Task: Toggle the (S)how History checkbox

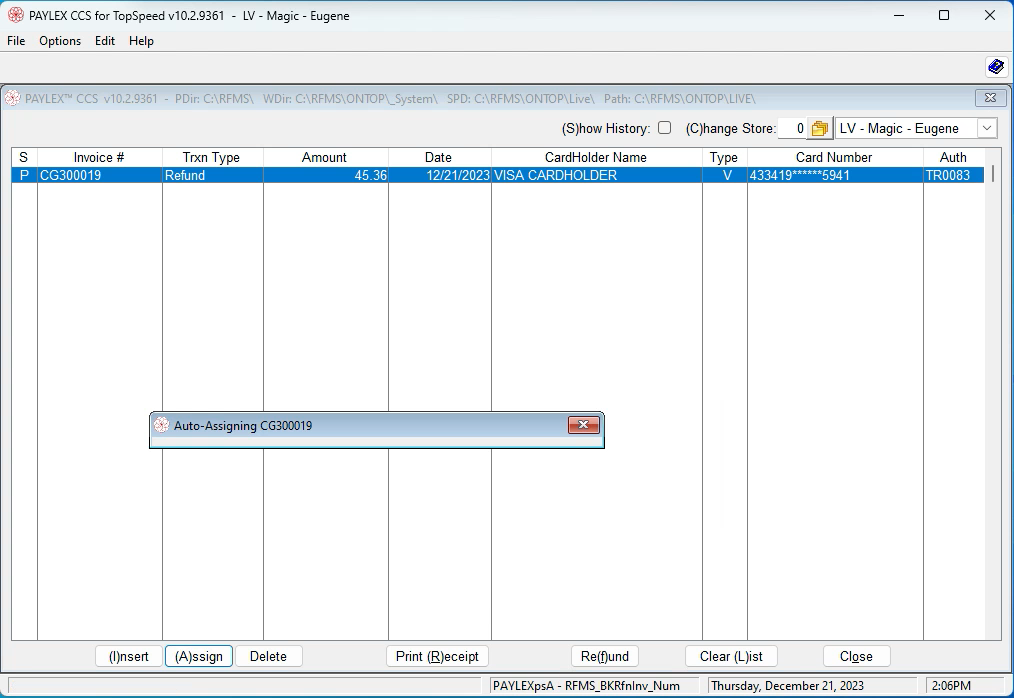Action: (664, 127)
